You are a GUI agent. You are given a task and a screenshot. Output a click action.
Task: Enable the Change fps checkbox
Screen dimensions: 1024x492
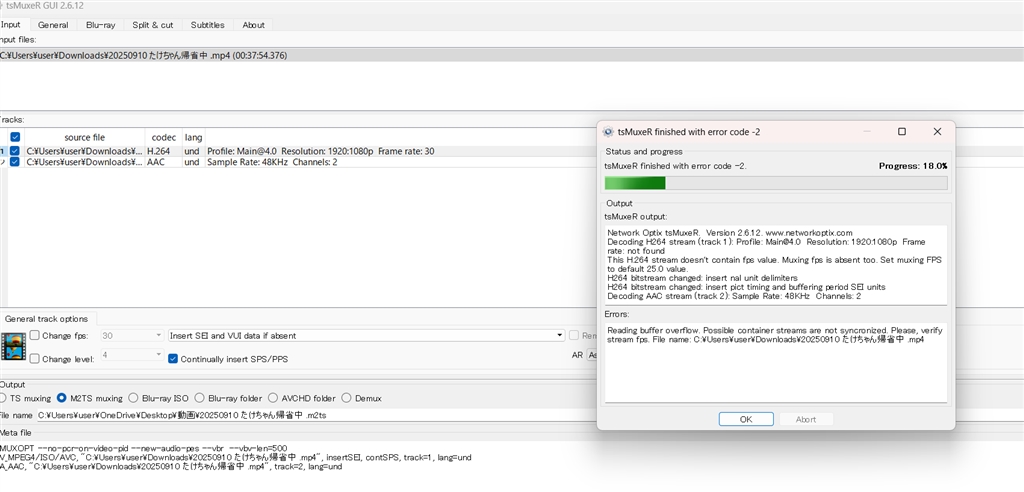(35, 336)
